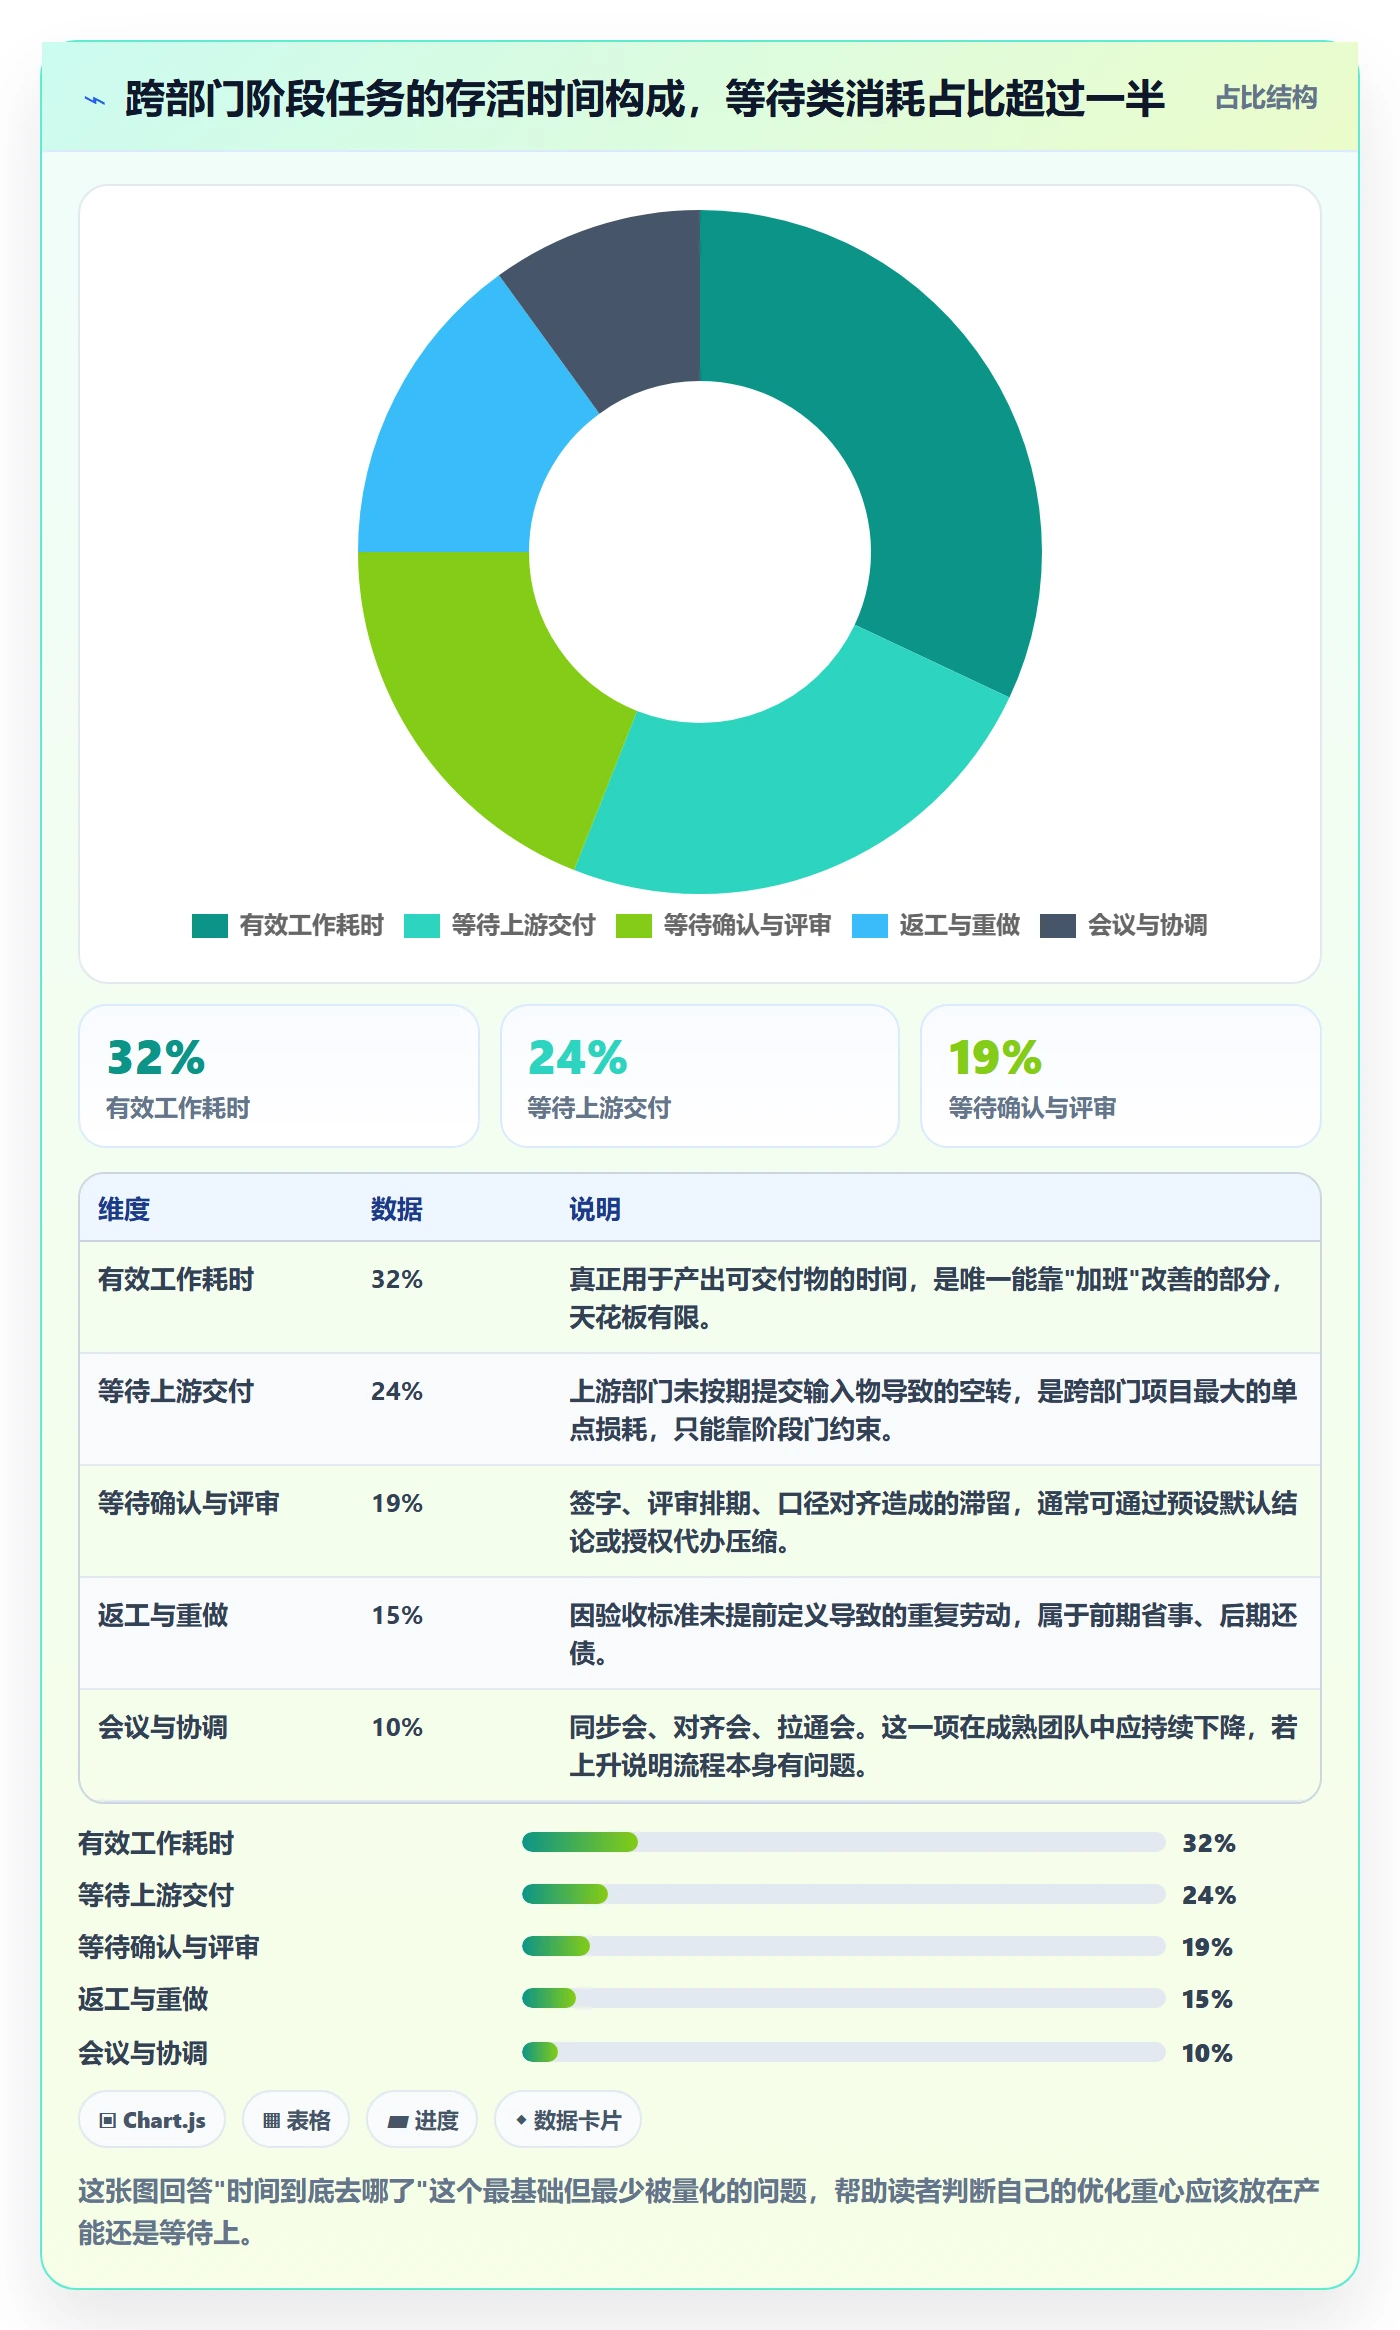Open the 32% 有效工作耗时 stat card
The height and width of the screenshot is (2330, 1400).
279,1076
